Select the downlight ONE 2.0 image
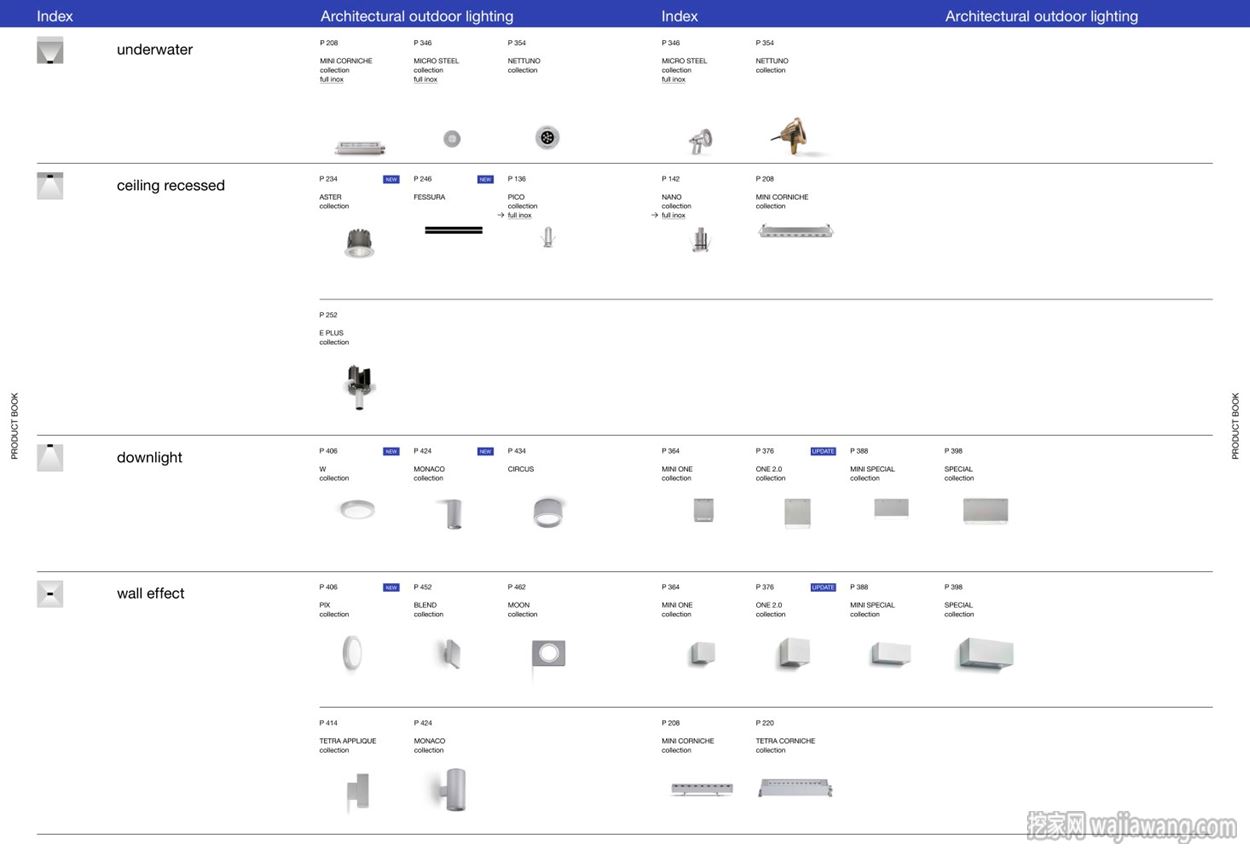 pos(797,513)
